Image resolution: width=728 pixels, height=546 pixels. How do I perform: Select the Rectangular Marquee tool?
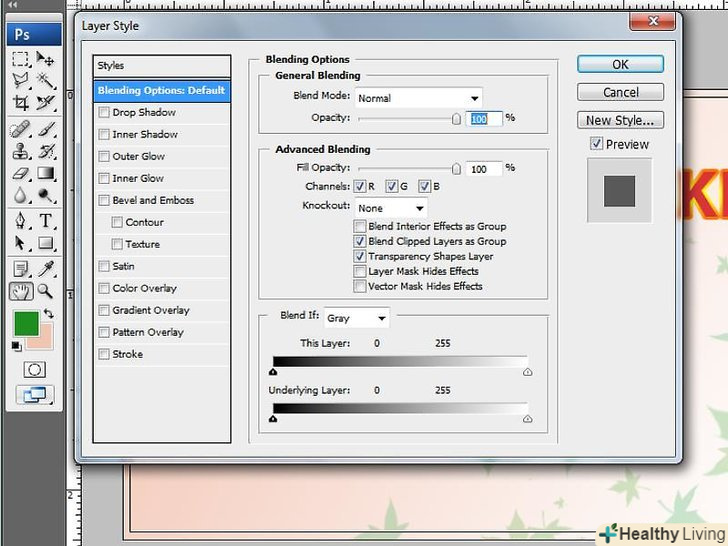(20, 59)
